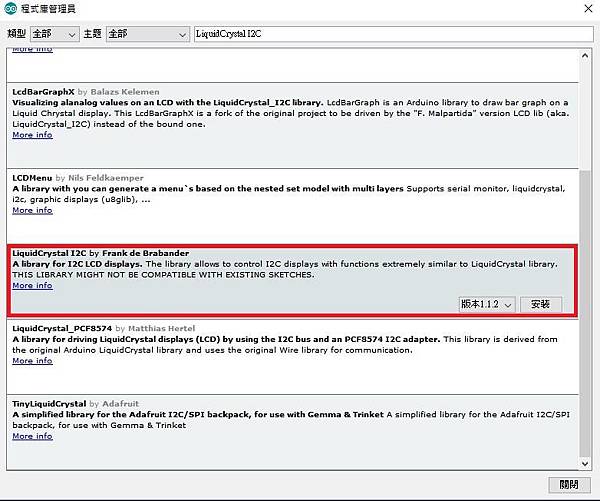600x501 pixels.
Task: Click the vertical scrollbar thumb
Action: pyautogui.click(x=585, y=313)
